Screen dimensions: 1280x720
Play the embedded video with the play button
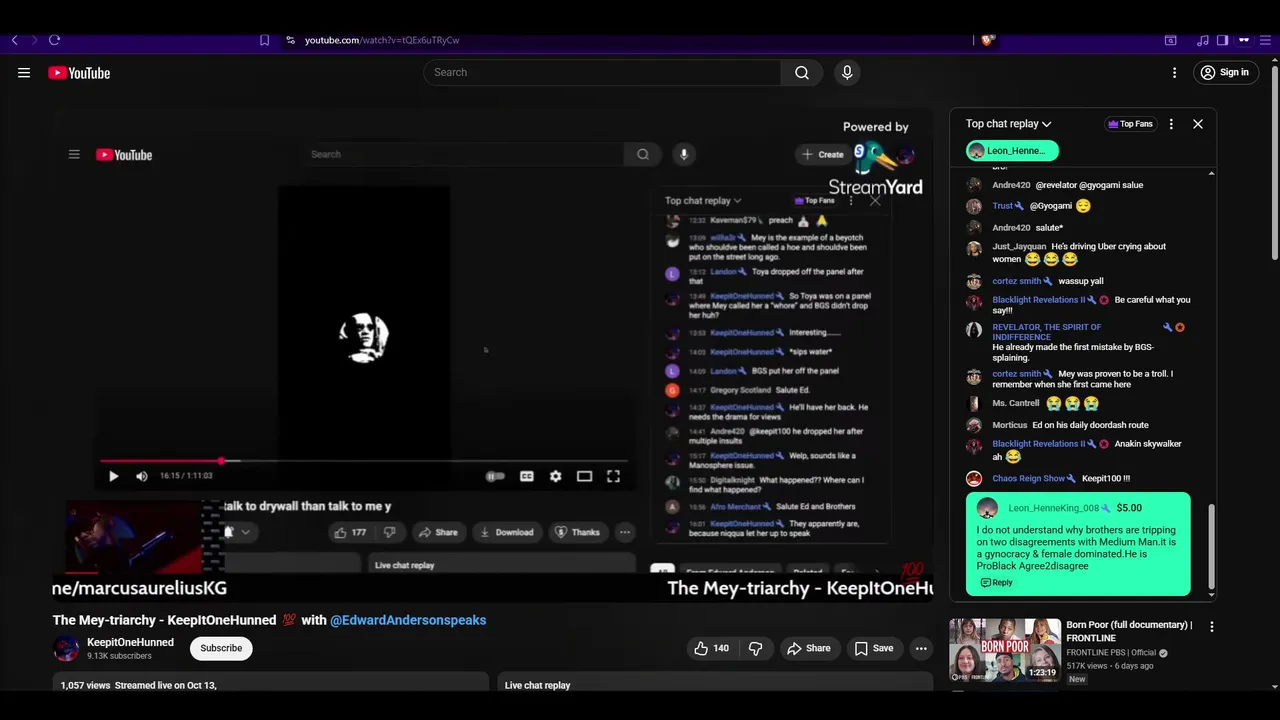point(113,476)
